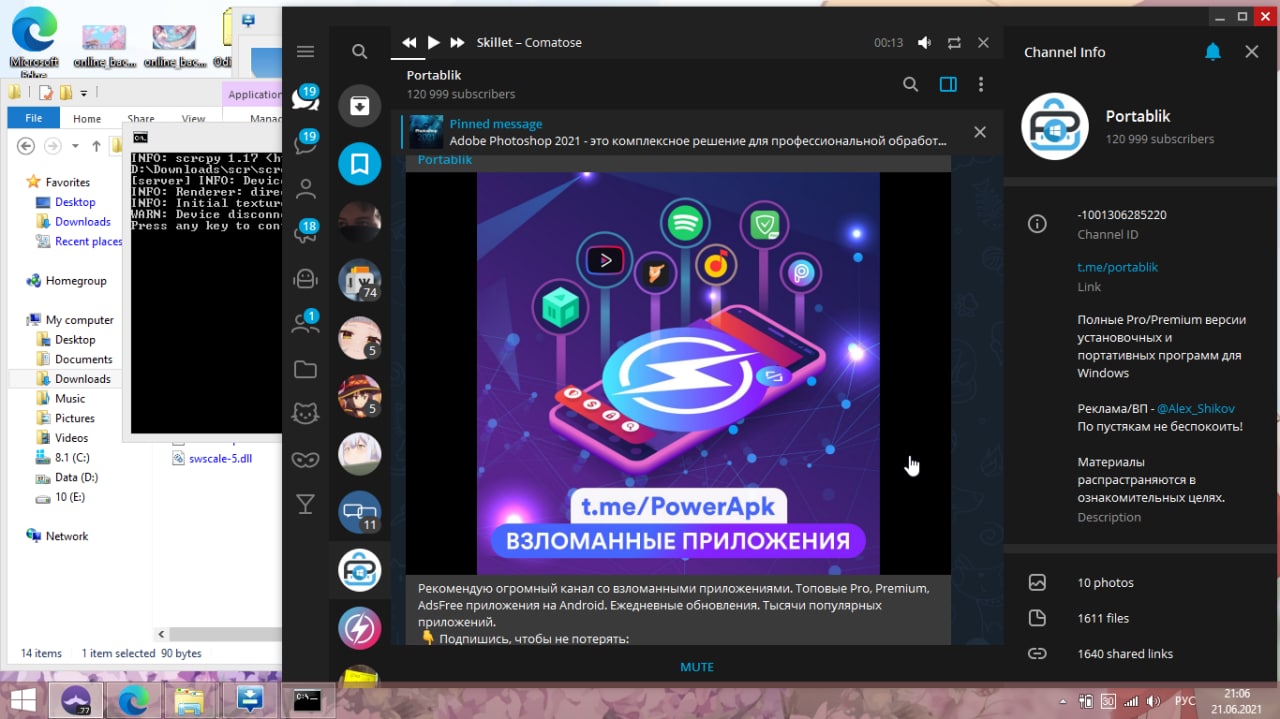Open the robot bots folder in sidebar
Image resolution: width=1280 pixels, height=719 pixels.
point(306,279)
